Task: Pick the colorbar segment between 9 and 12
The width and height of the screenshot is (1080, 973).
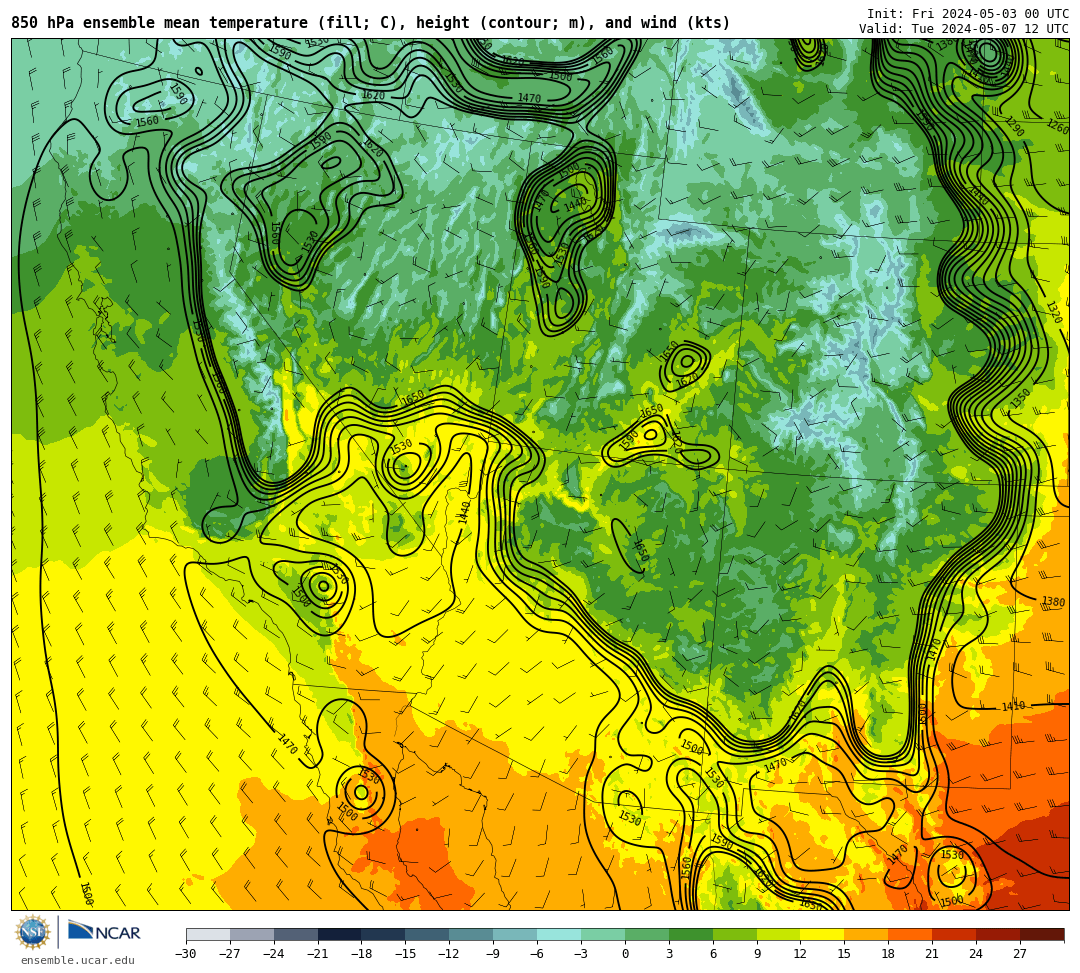Action: point(778,934)
